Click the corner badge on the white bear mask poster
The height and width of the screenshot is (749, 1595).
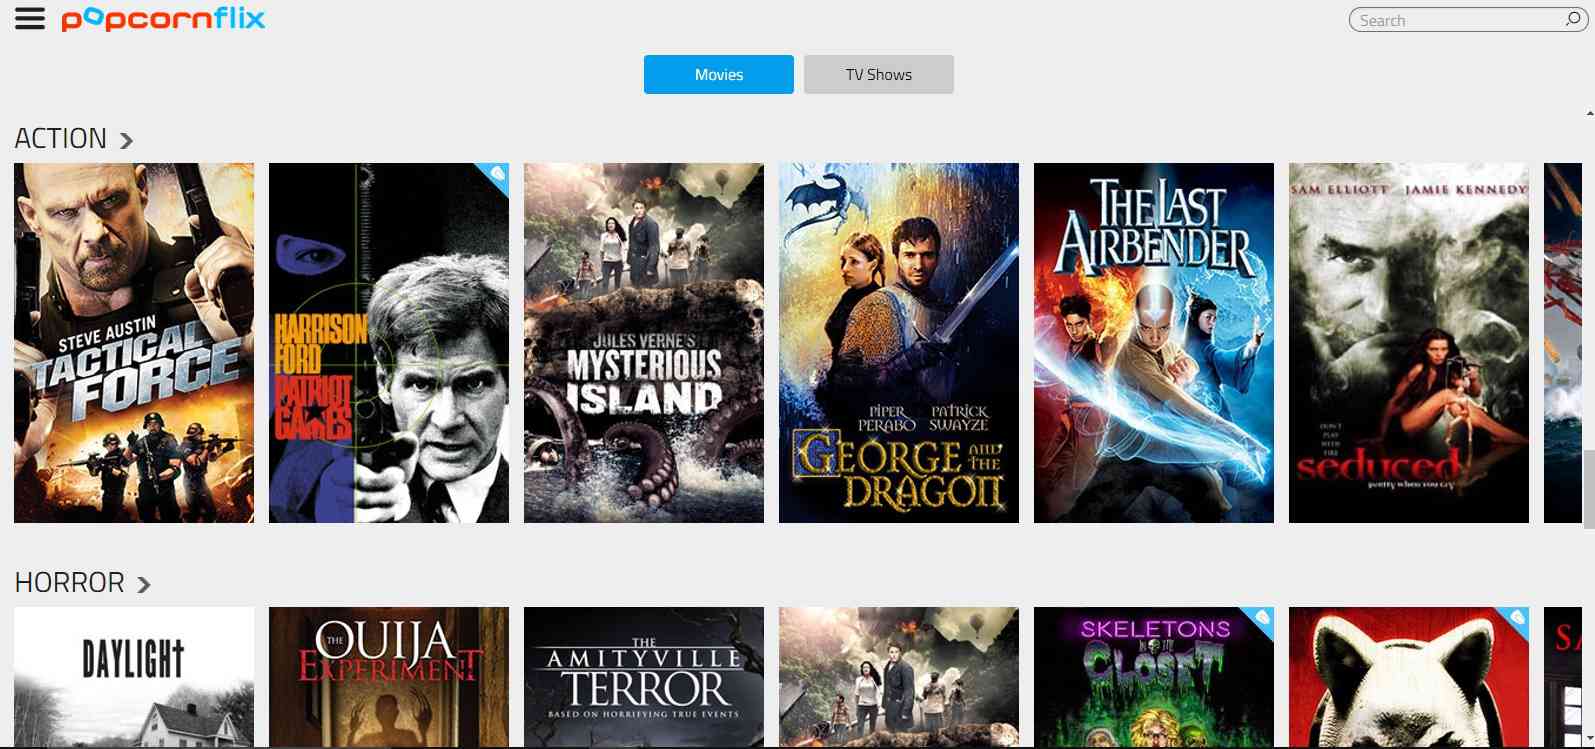(1516, 619)
